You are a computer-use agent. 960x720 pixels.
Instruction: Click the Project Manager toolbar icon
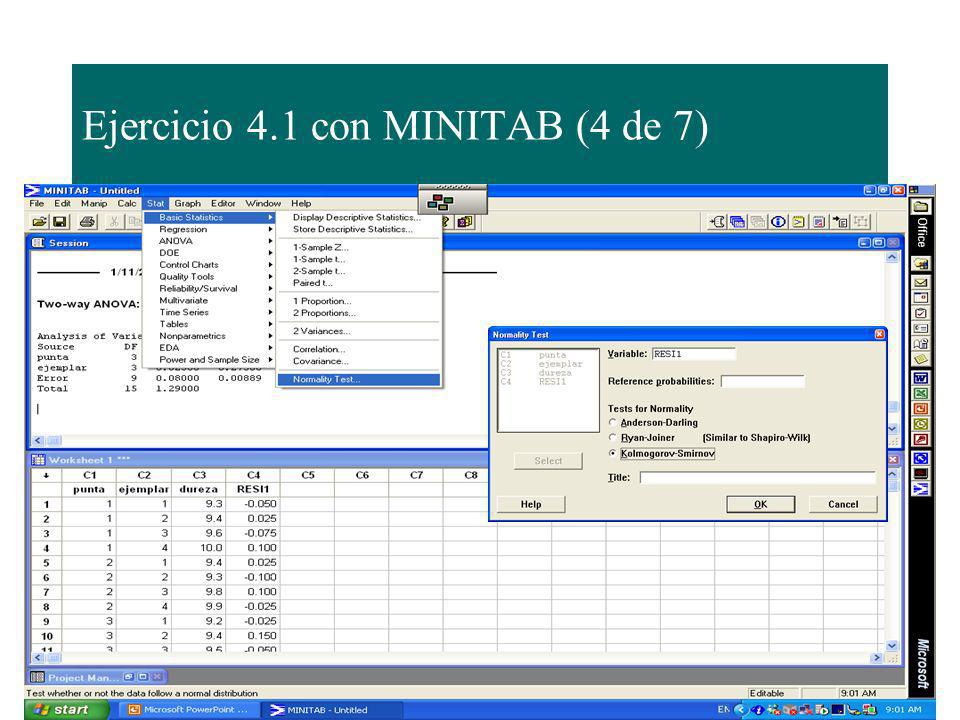861,222
